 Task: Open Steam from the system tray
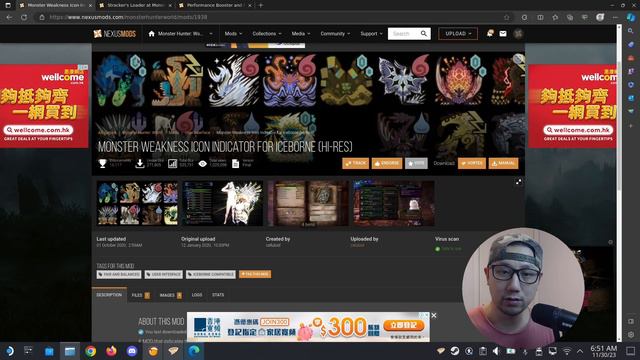coord(455,351)
